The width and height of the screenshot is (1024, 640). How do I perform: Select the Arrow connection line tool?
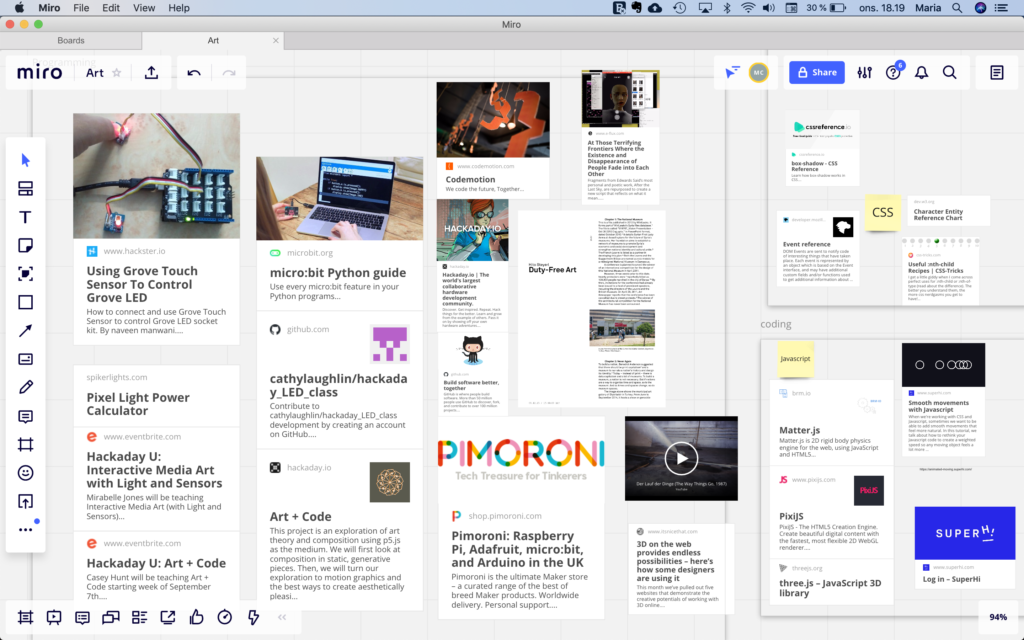point(25,330)
